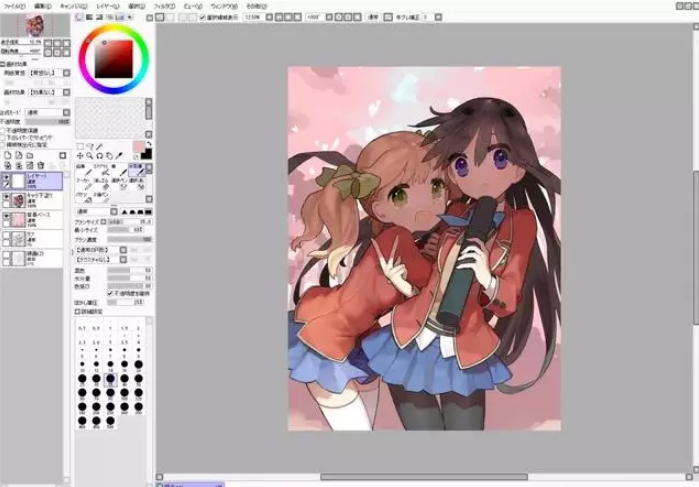
Task: Show the RGB slider panel icon
Action: pos(90,17)
